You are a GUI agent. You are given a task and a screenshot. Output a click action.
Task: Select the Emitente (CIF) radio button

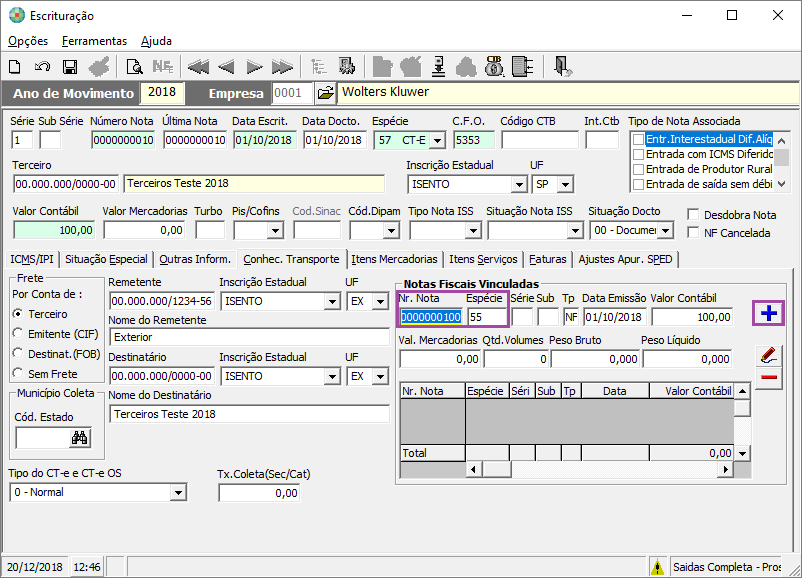(18, 333)
